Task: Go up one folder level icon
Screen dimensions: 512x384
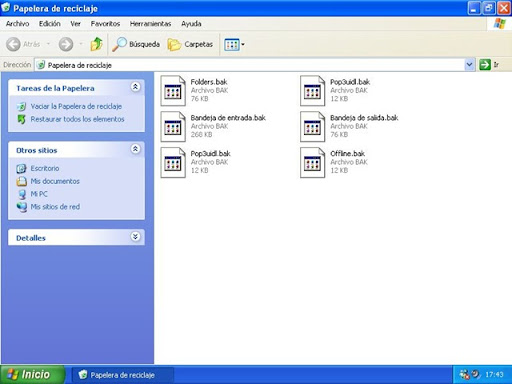Action: [96, 44]
